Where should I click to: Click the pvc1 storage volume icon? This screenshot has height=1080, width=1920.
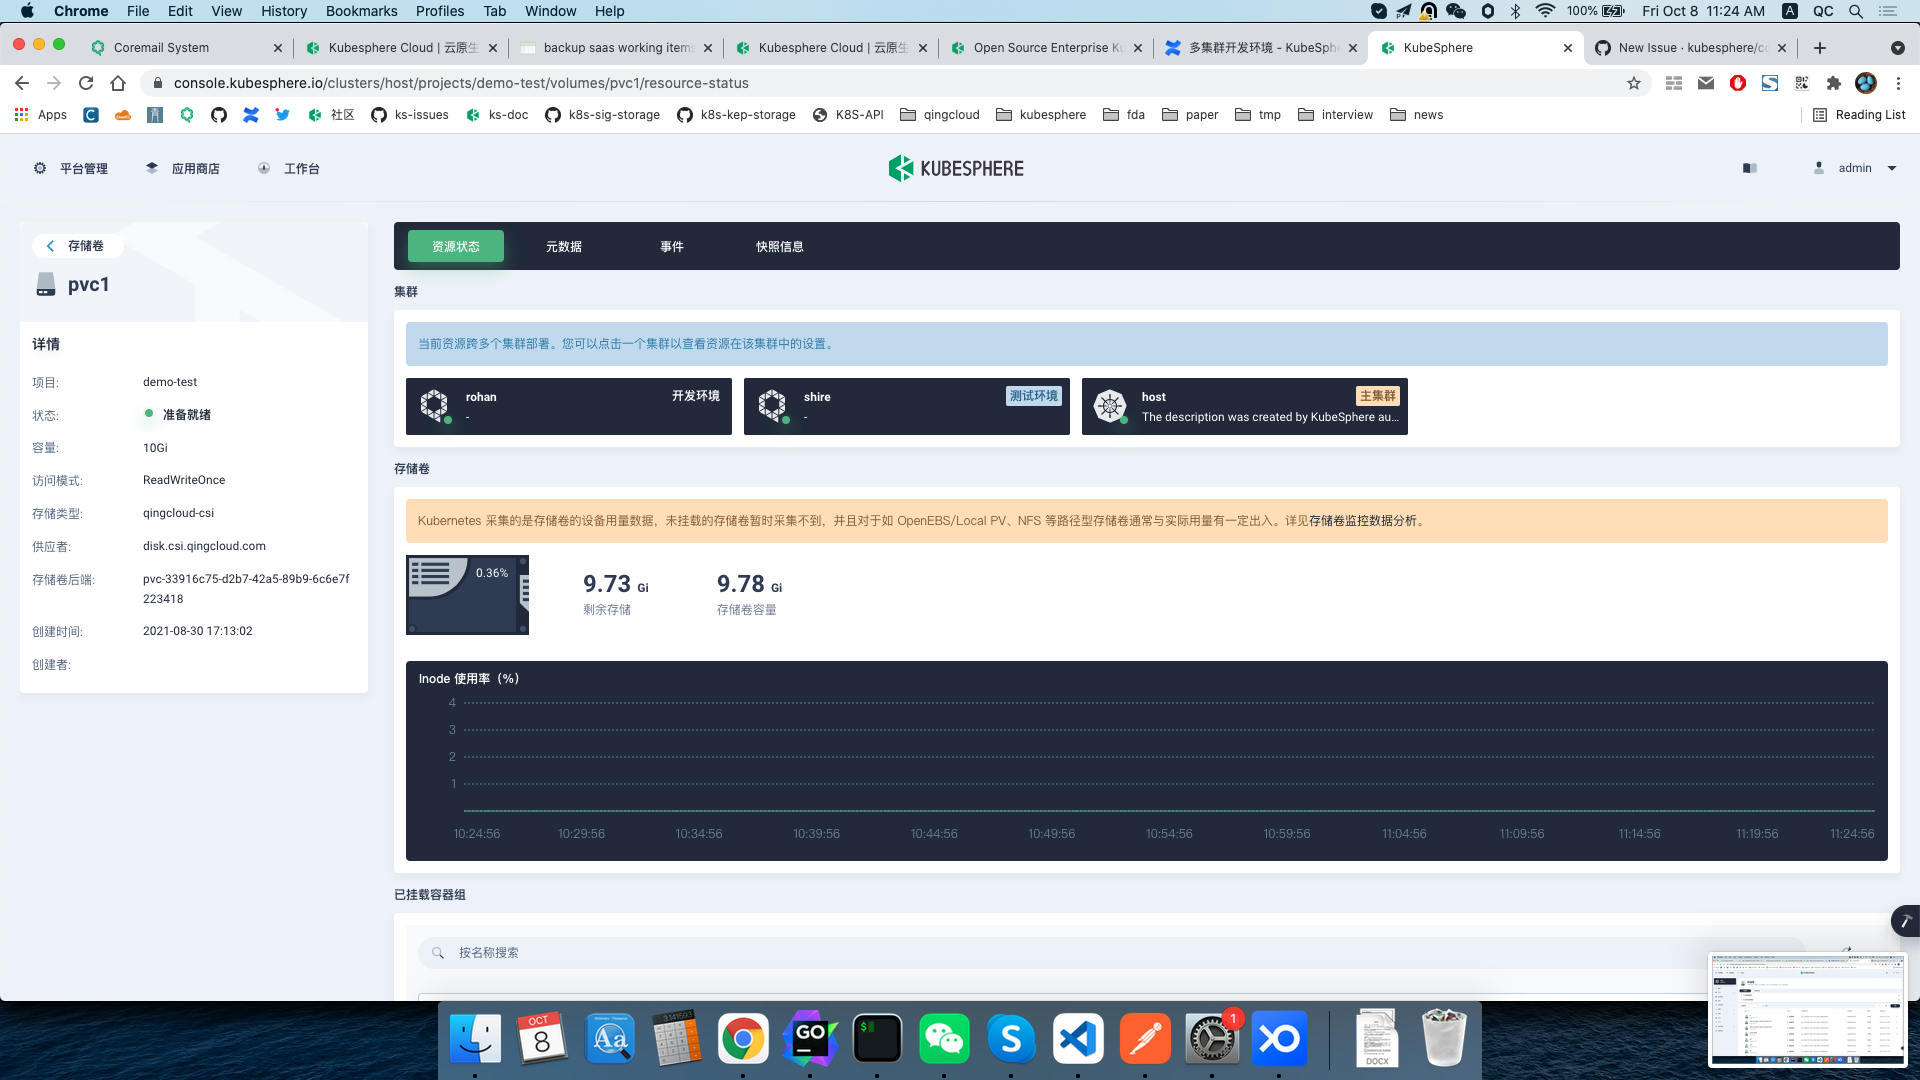[45, 284]
